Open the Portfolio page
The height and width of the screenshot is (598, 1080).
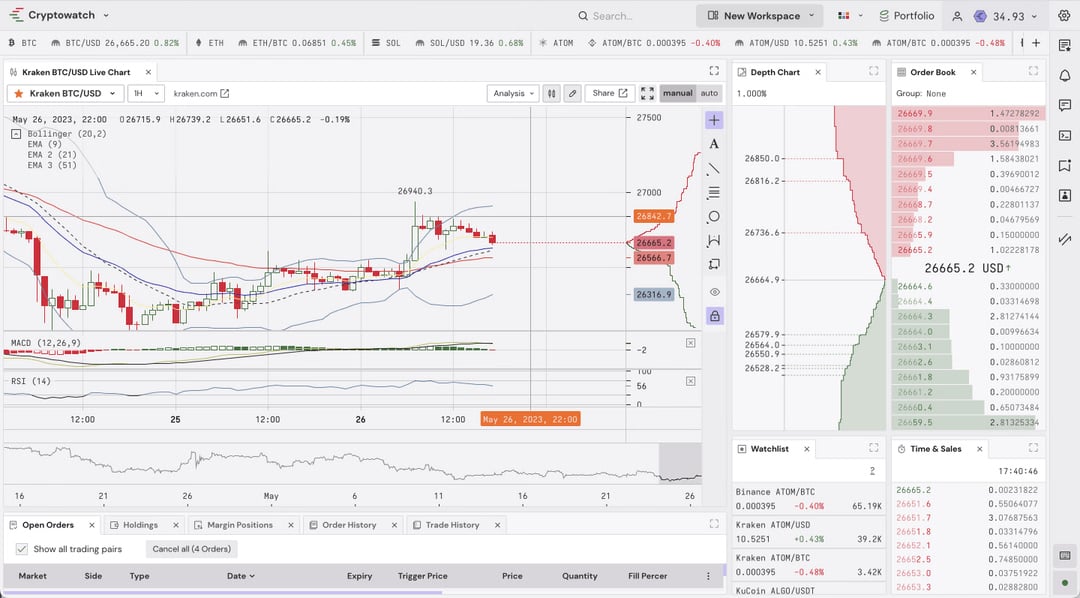click(x=906, y=16)
